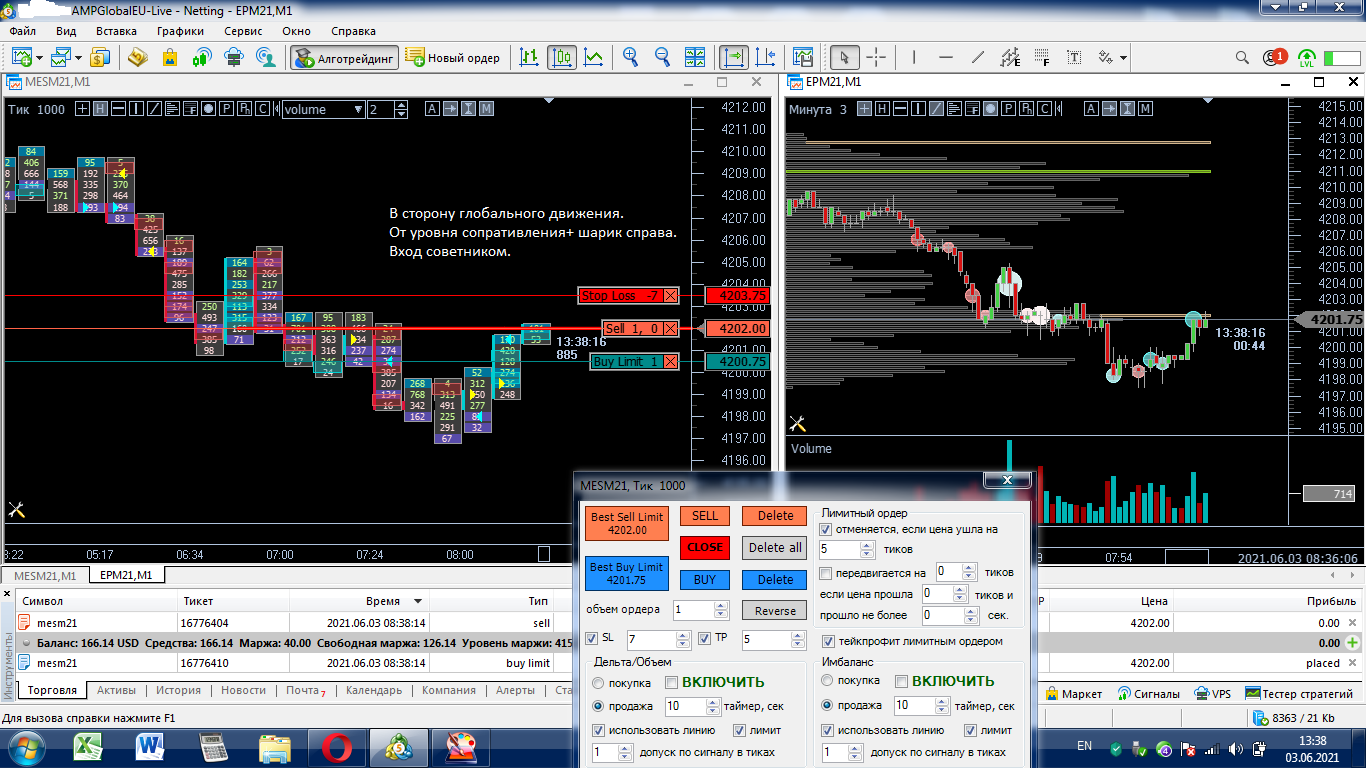Switch chart to bar chart mode
Viewport: 1366px width, 768px height.
tap(531, 57)
